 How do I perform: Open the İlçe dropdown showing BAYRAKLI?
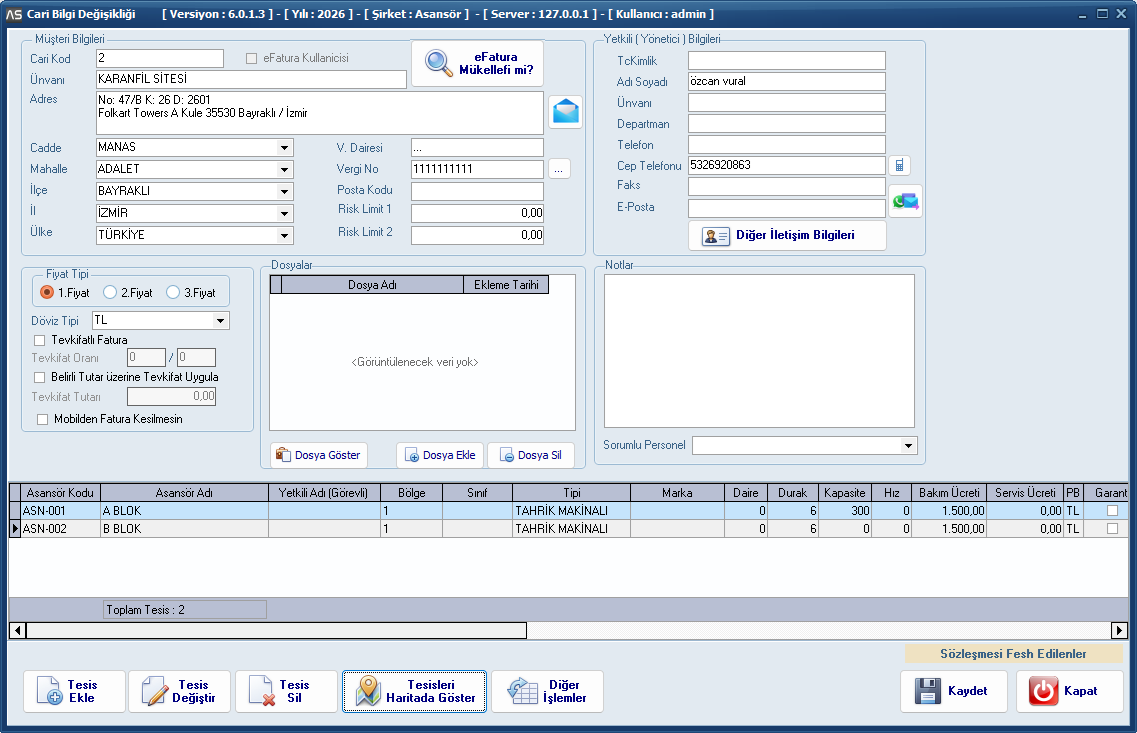click(284, 191)
